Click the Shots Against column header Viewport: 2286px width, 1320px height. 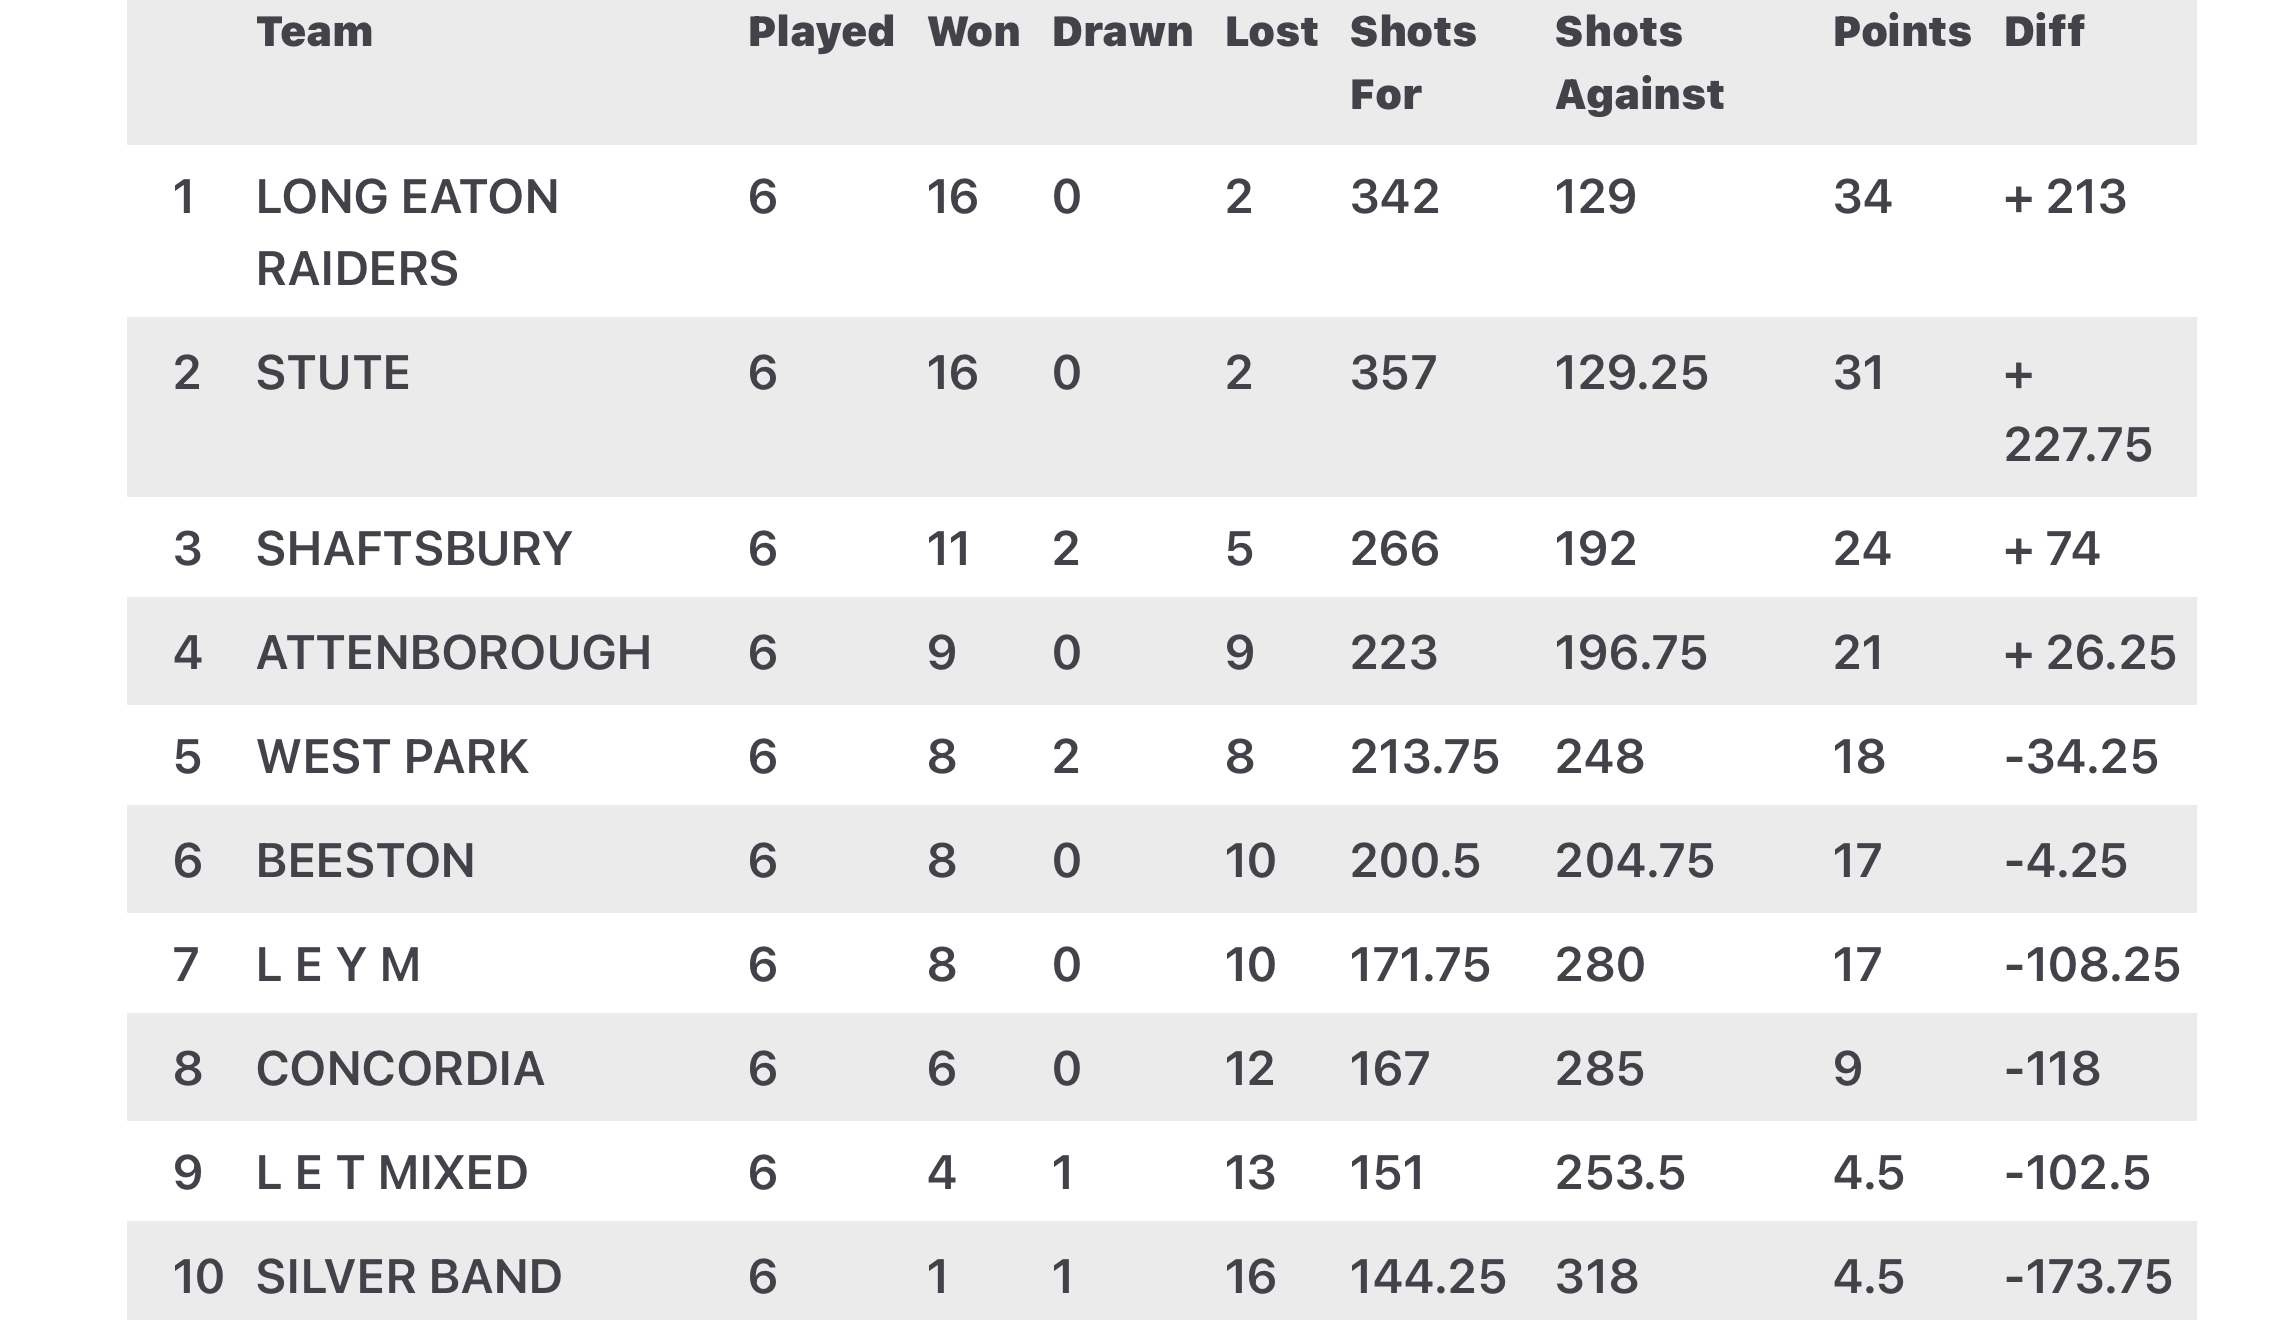1638,62
